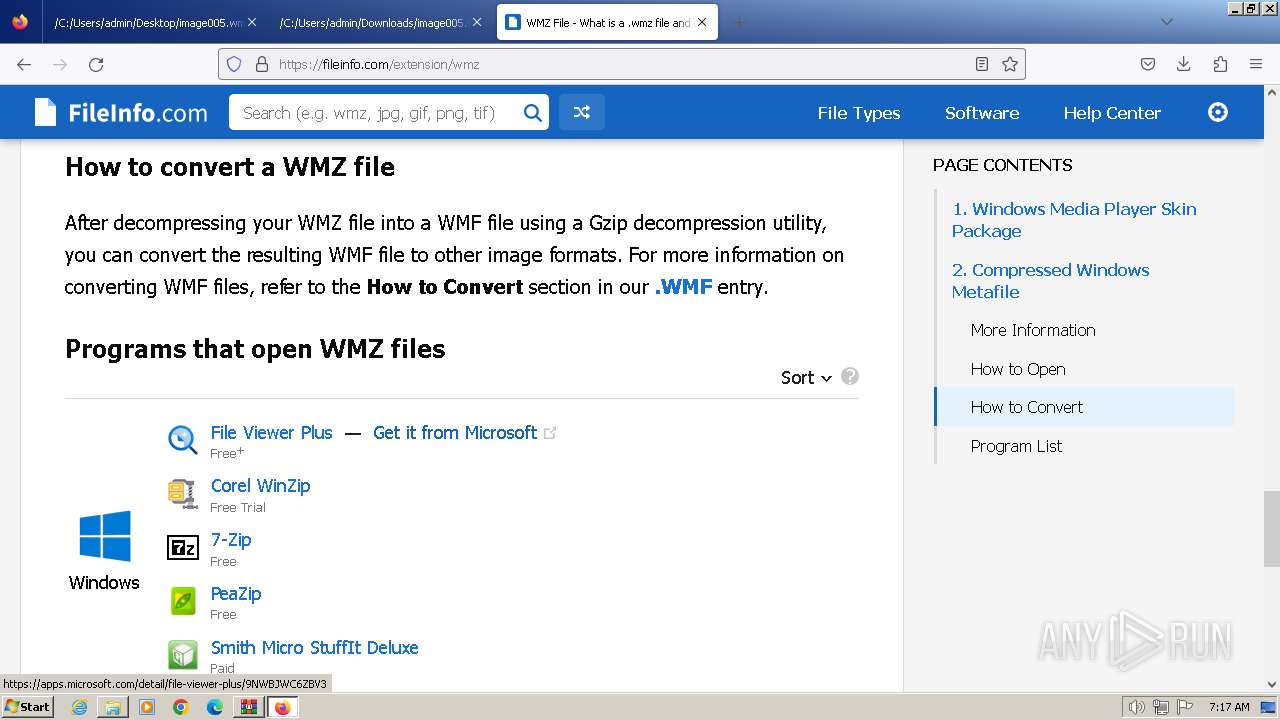
Task: Open the Help Center menu
Action: [x=1112, y=113]
